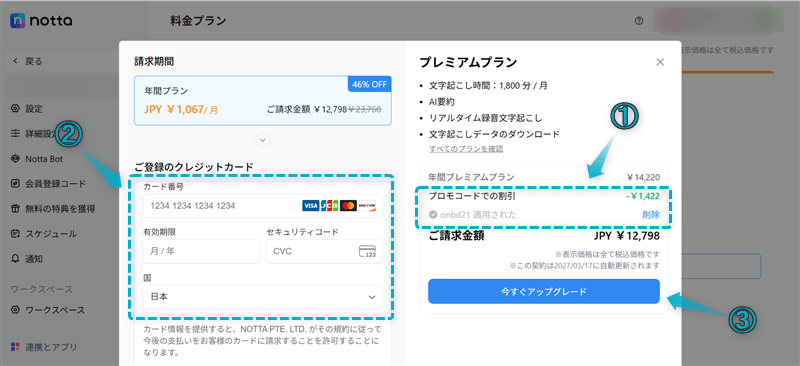The width and height of the screenshot is (800, 366).
Task: Click the total JPY ￥12,798 amount
Action: click(x=627, y=236)
